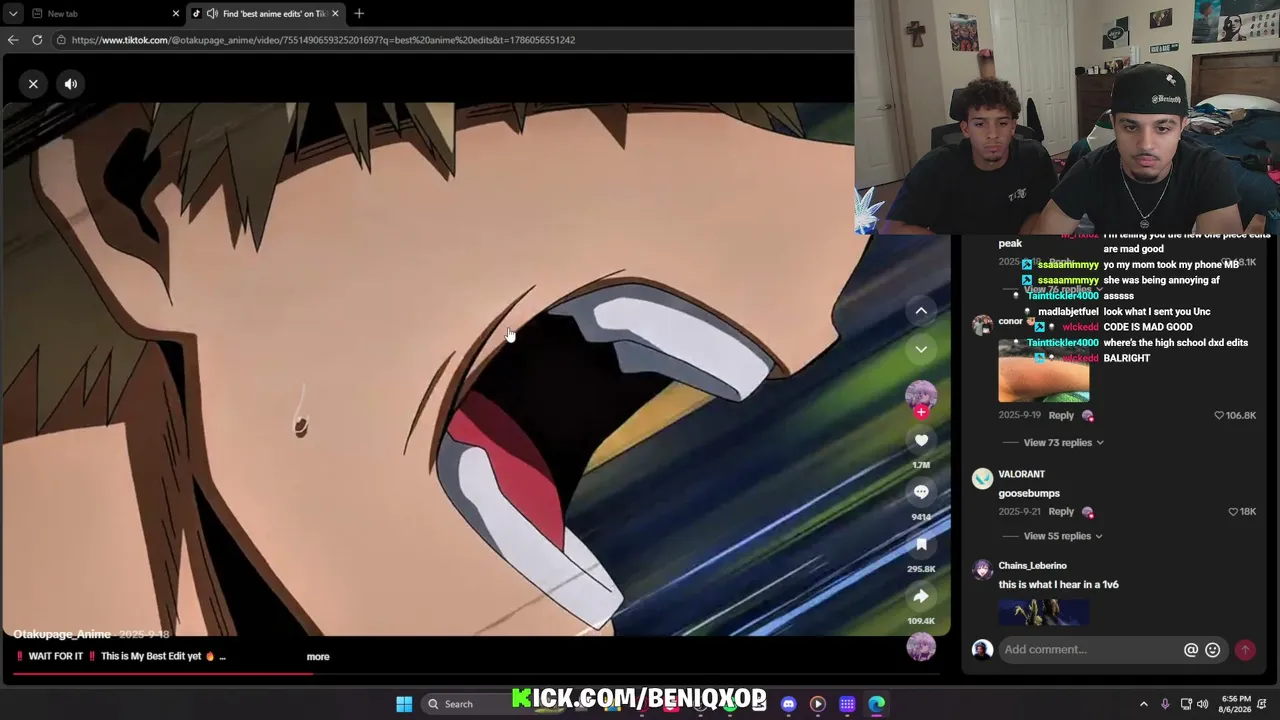The height and width of the screenshot is (720, 1280).
Task: Insert a mention with the @ icon
Action: pos(1191,650)
